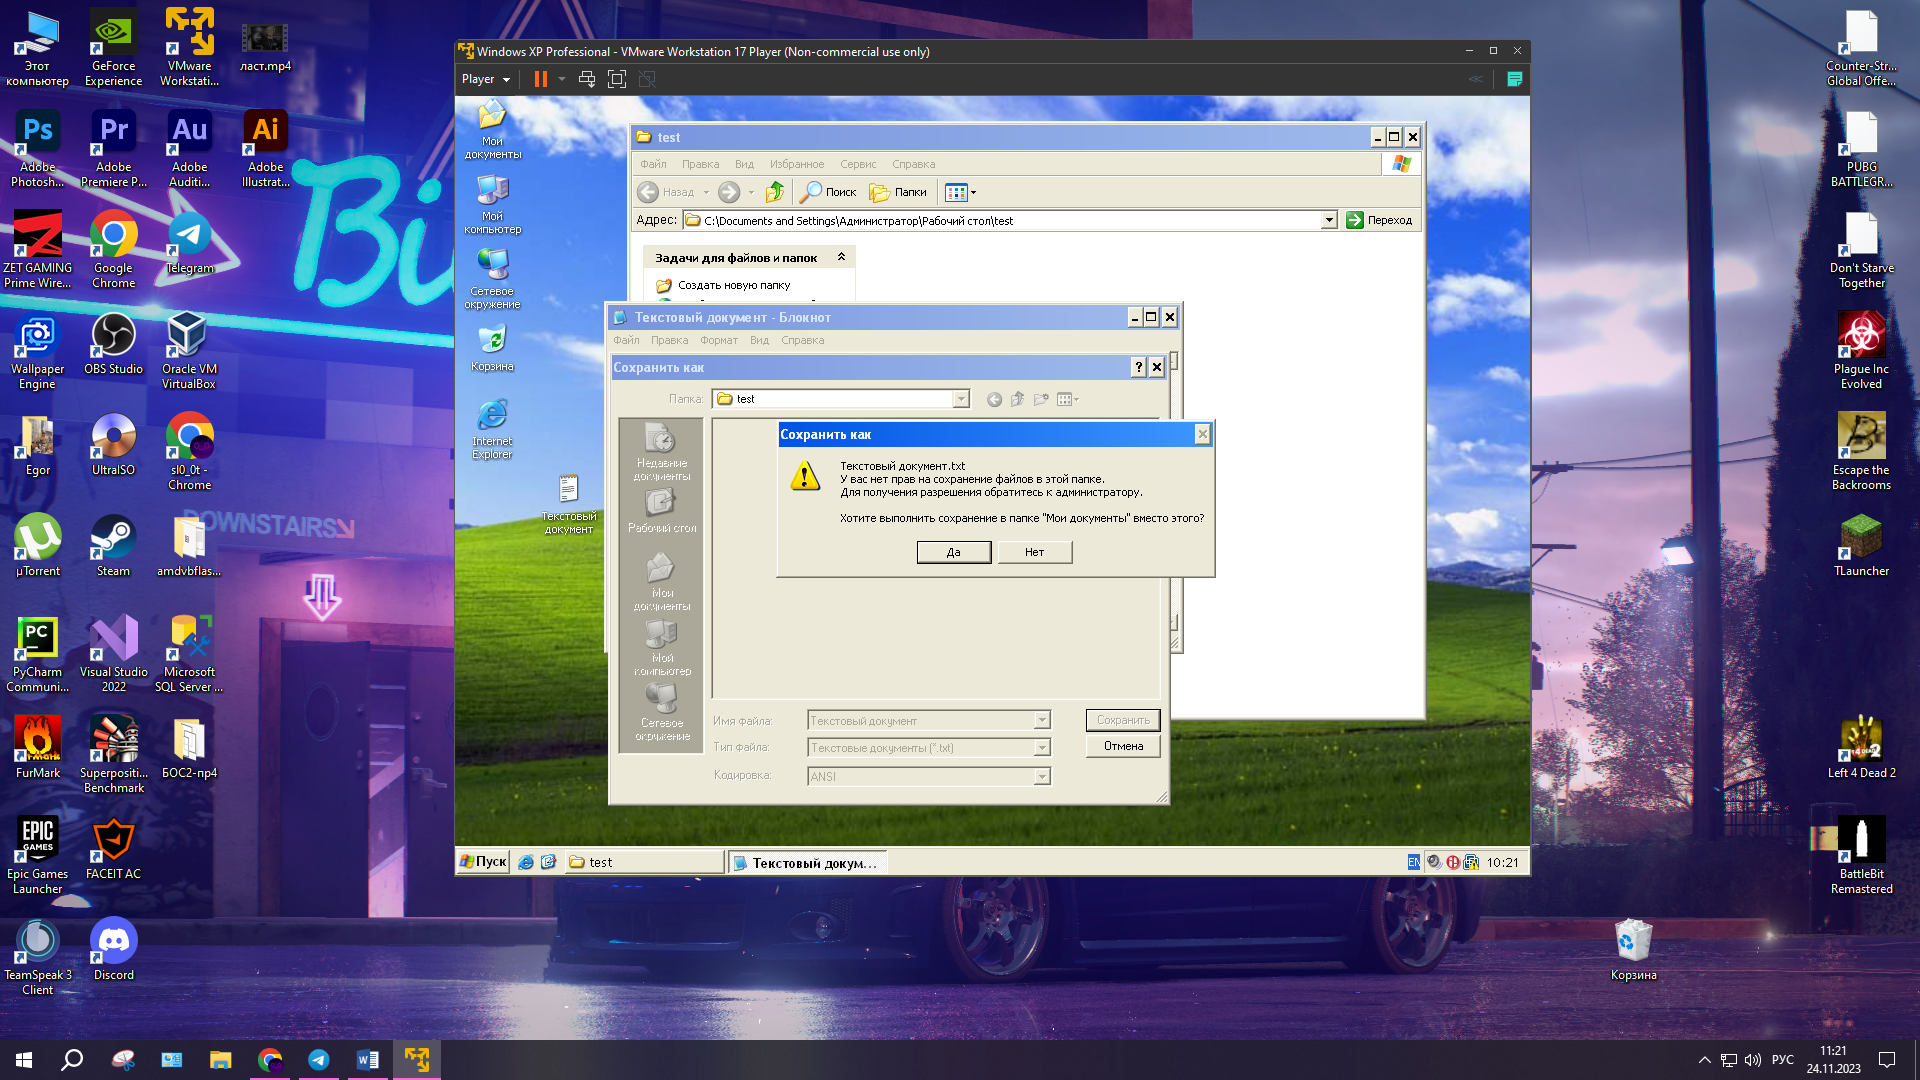The height and width of the screenshot is (1080, 1920).
Task: Click create new folder icon in Save As toolbar
Action: pyautogui.click(x=1041, y=399)
